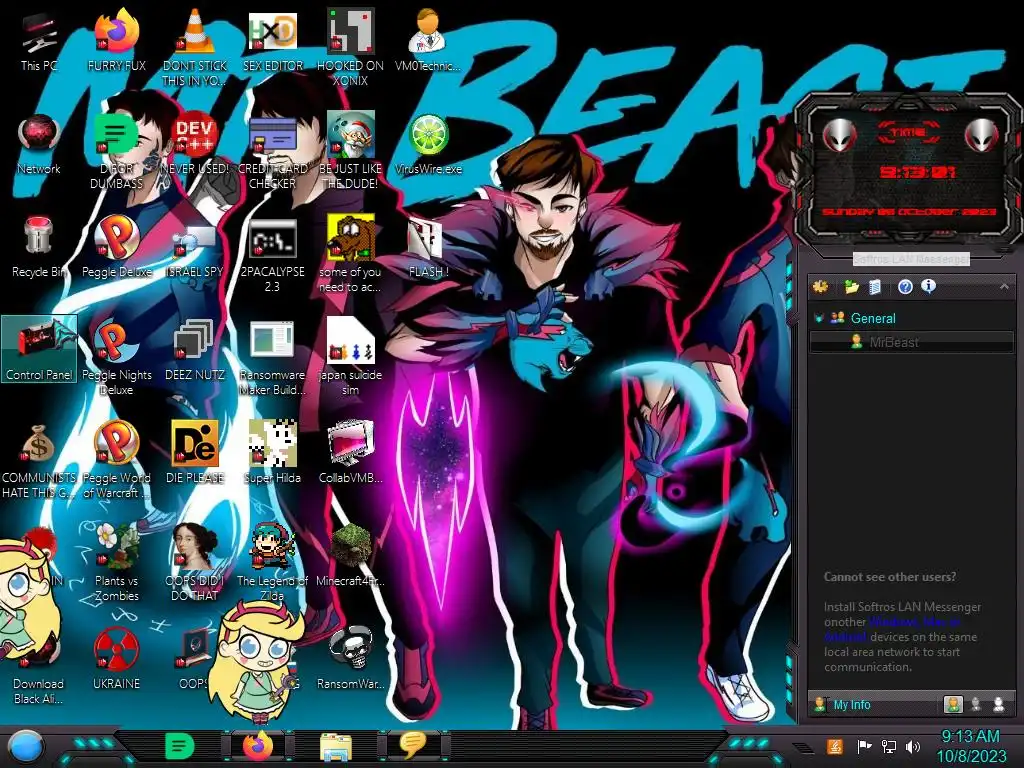
Task: Click the volume speaker tray icon
Action: pos(912,746)
